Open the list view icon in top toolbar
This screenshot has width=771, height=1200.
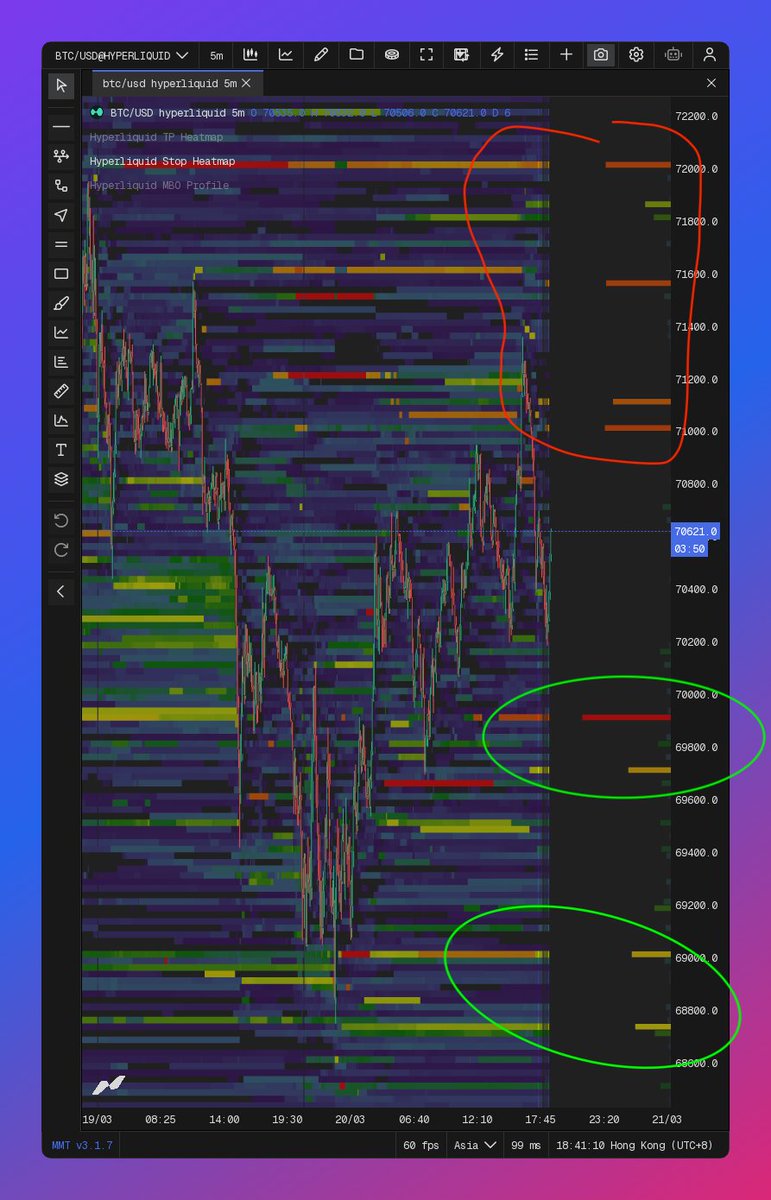531,55
